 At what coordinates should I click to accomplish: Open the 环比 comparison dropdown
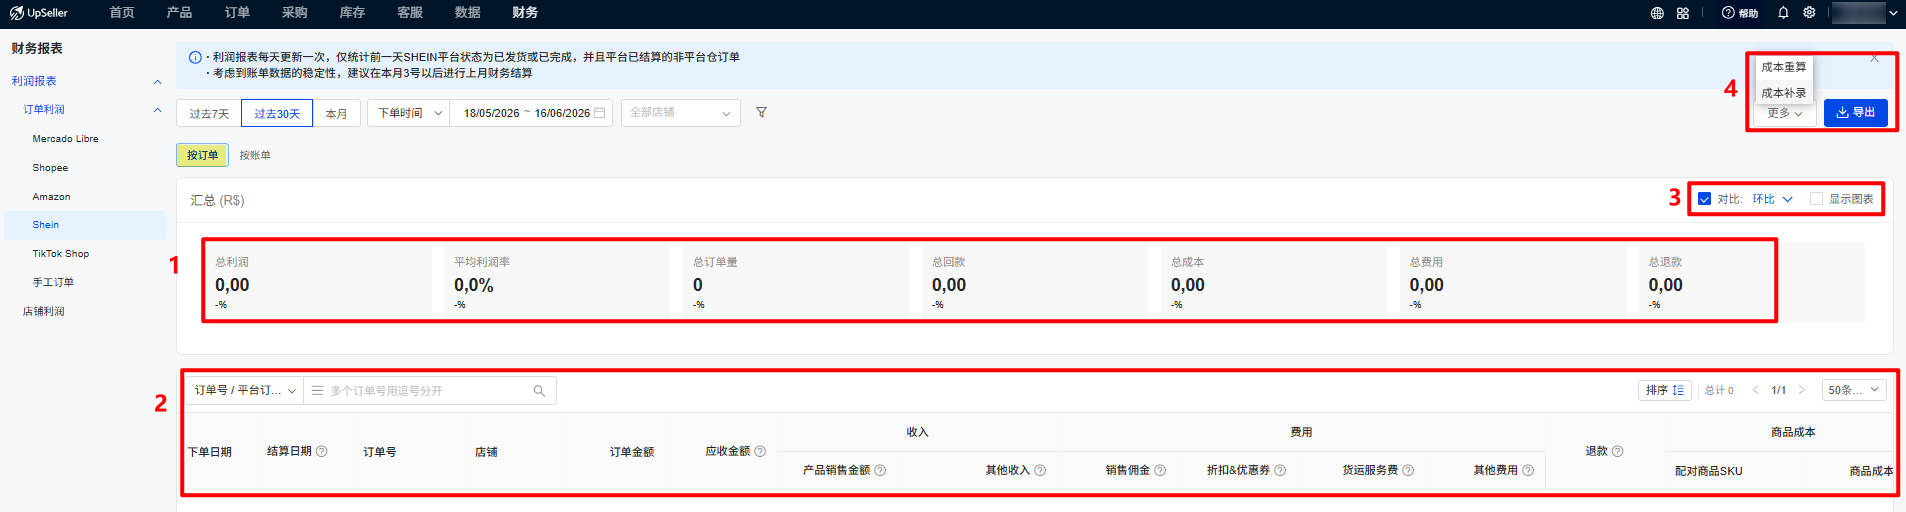pyautogui.click(x=1772, y=199)
